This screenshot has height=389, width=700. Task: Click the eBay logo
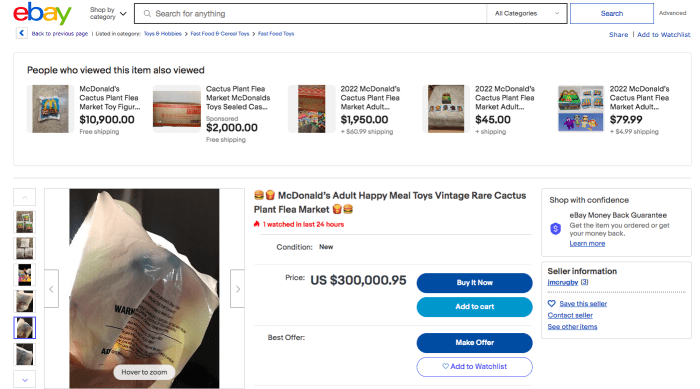[42, 13]
